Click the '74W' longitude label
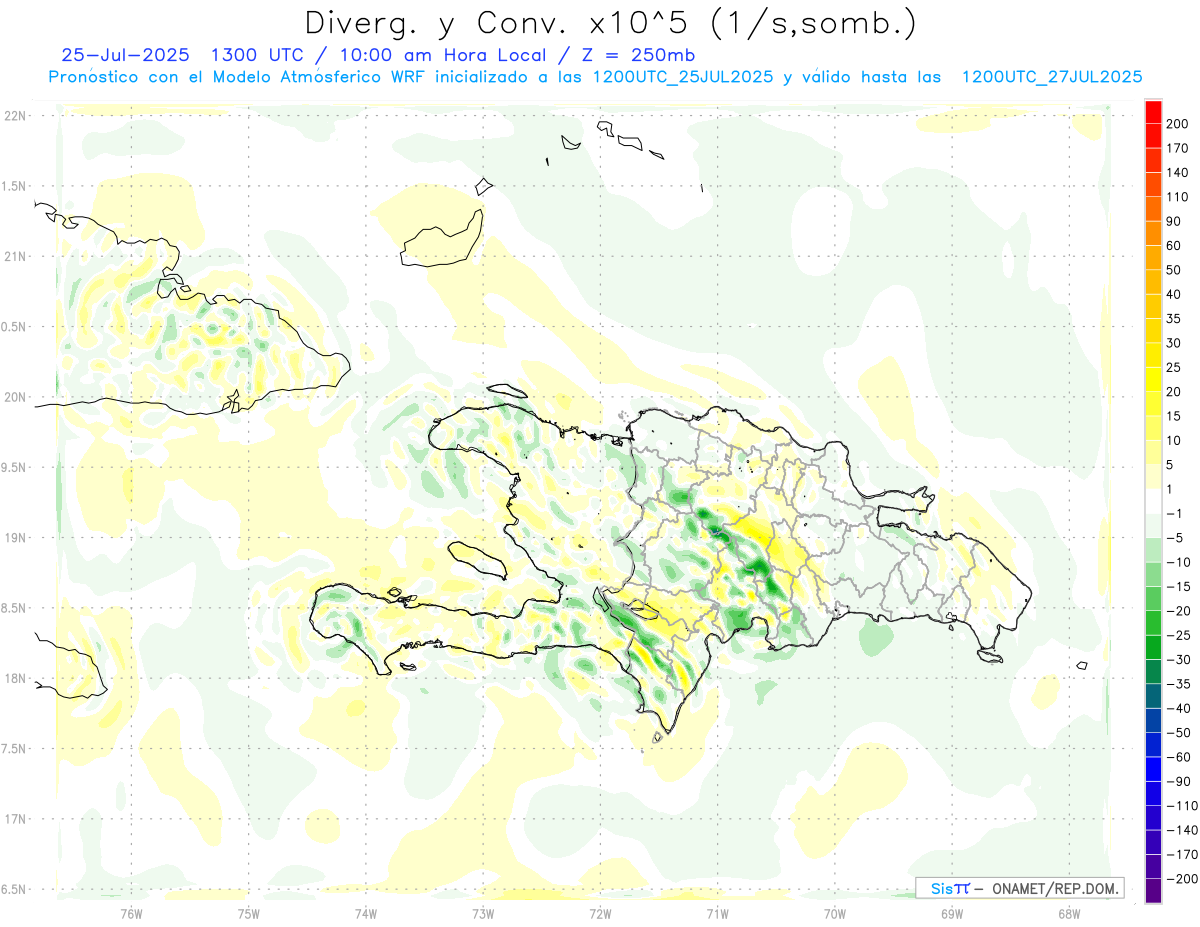The height and width of the screenshot is (927, 1200). (365, 914)
